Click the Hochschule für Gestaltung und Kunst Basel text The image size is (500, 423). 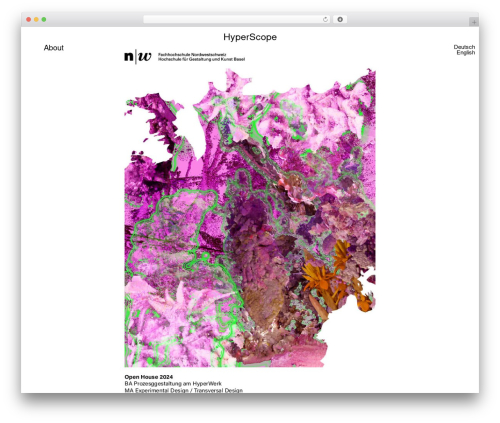201,59
